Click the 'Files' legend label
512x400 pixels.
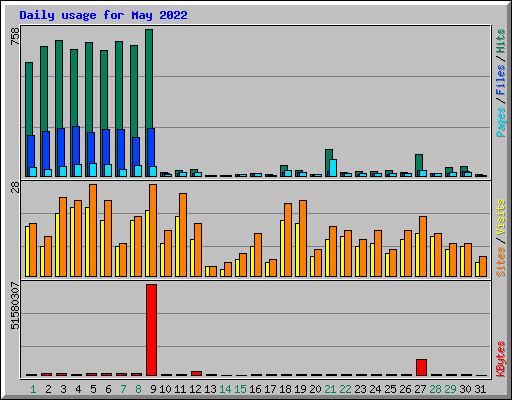click(x=500, y=80)
